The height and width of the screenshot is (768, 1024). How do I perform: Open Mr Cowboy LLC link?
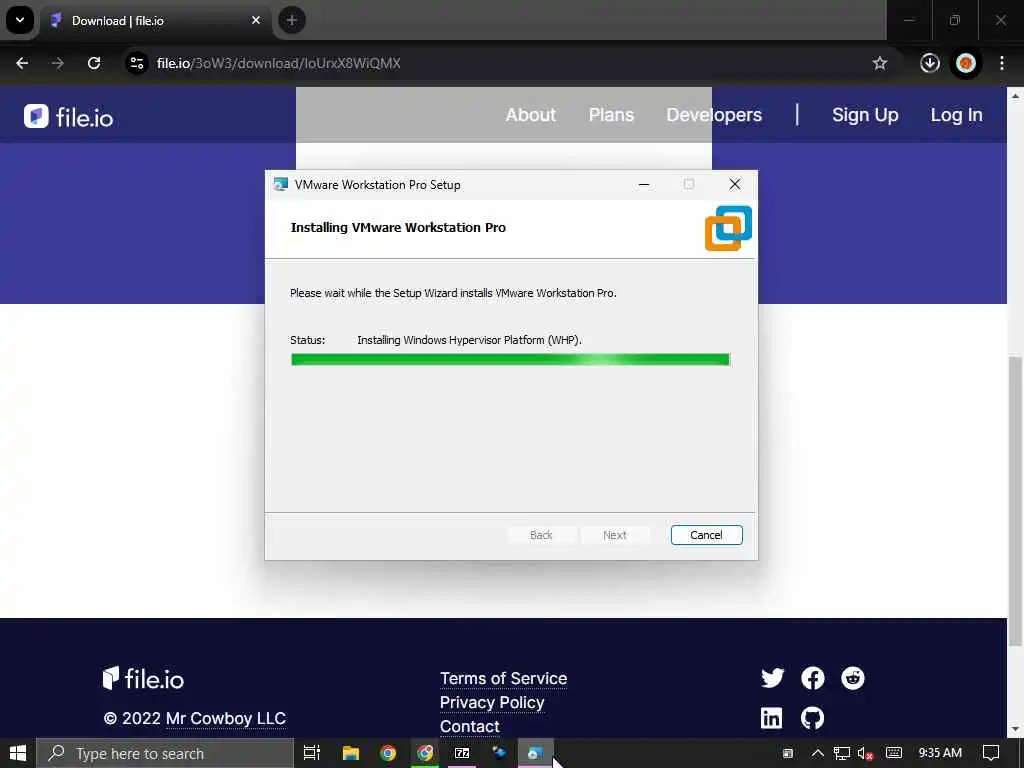click(x=225, y=718)
